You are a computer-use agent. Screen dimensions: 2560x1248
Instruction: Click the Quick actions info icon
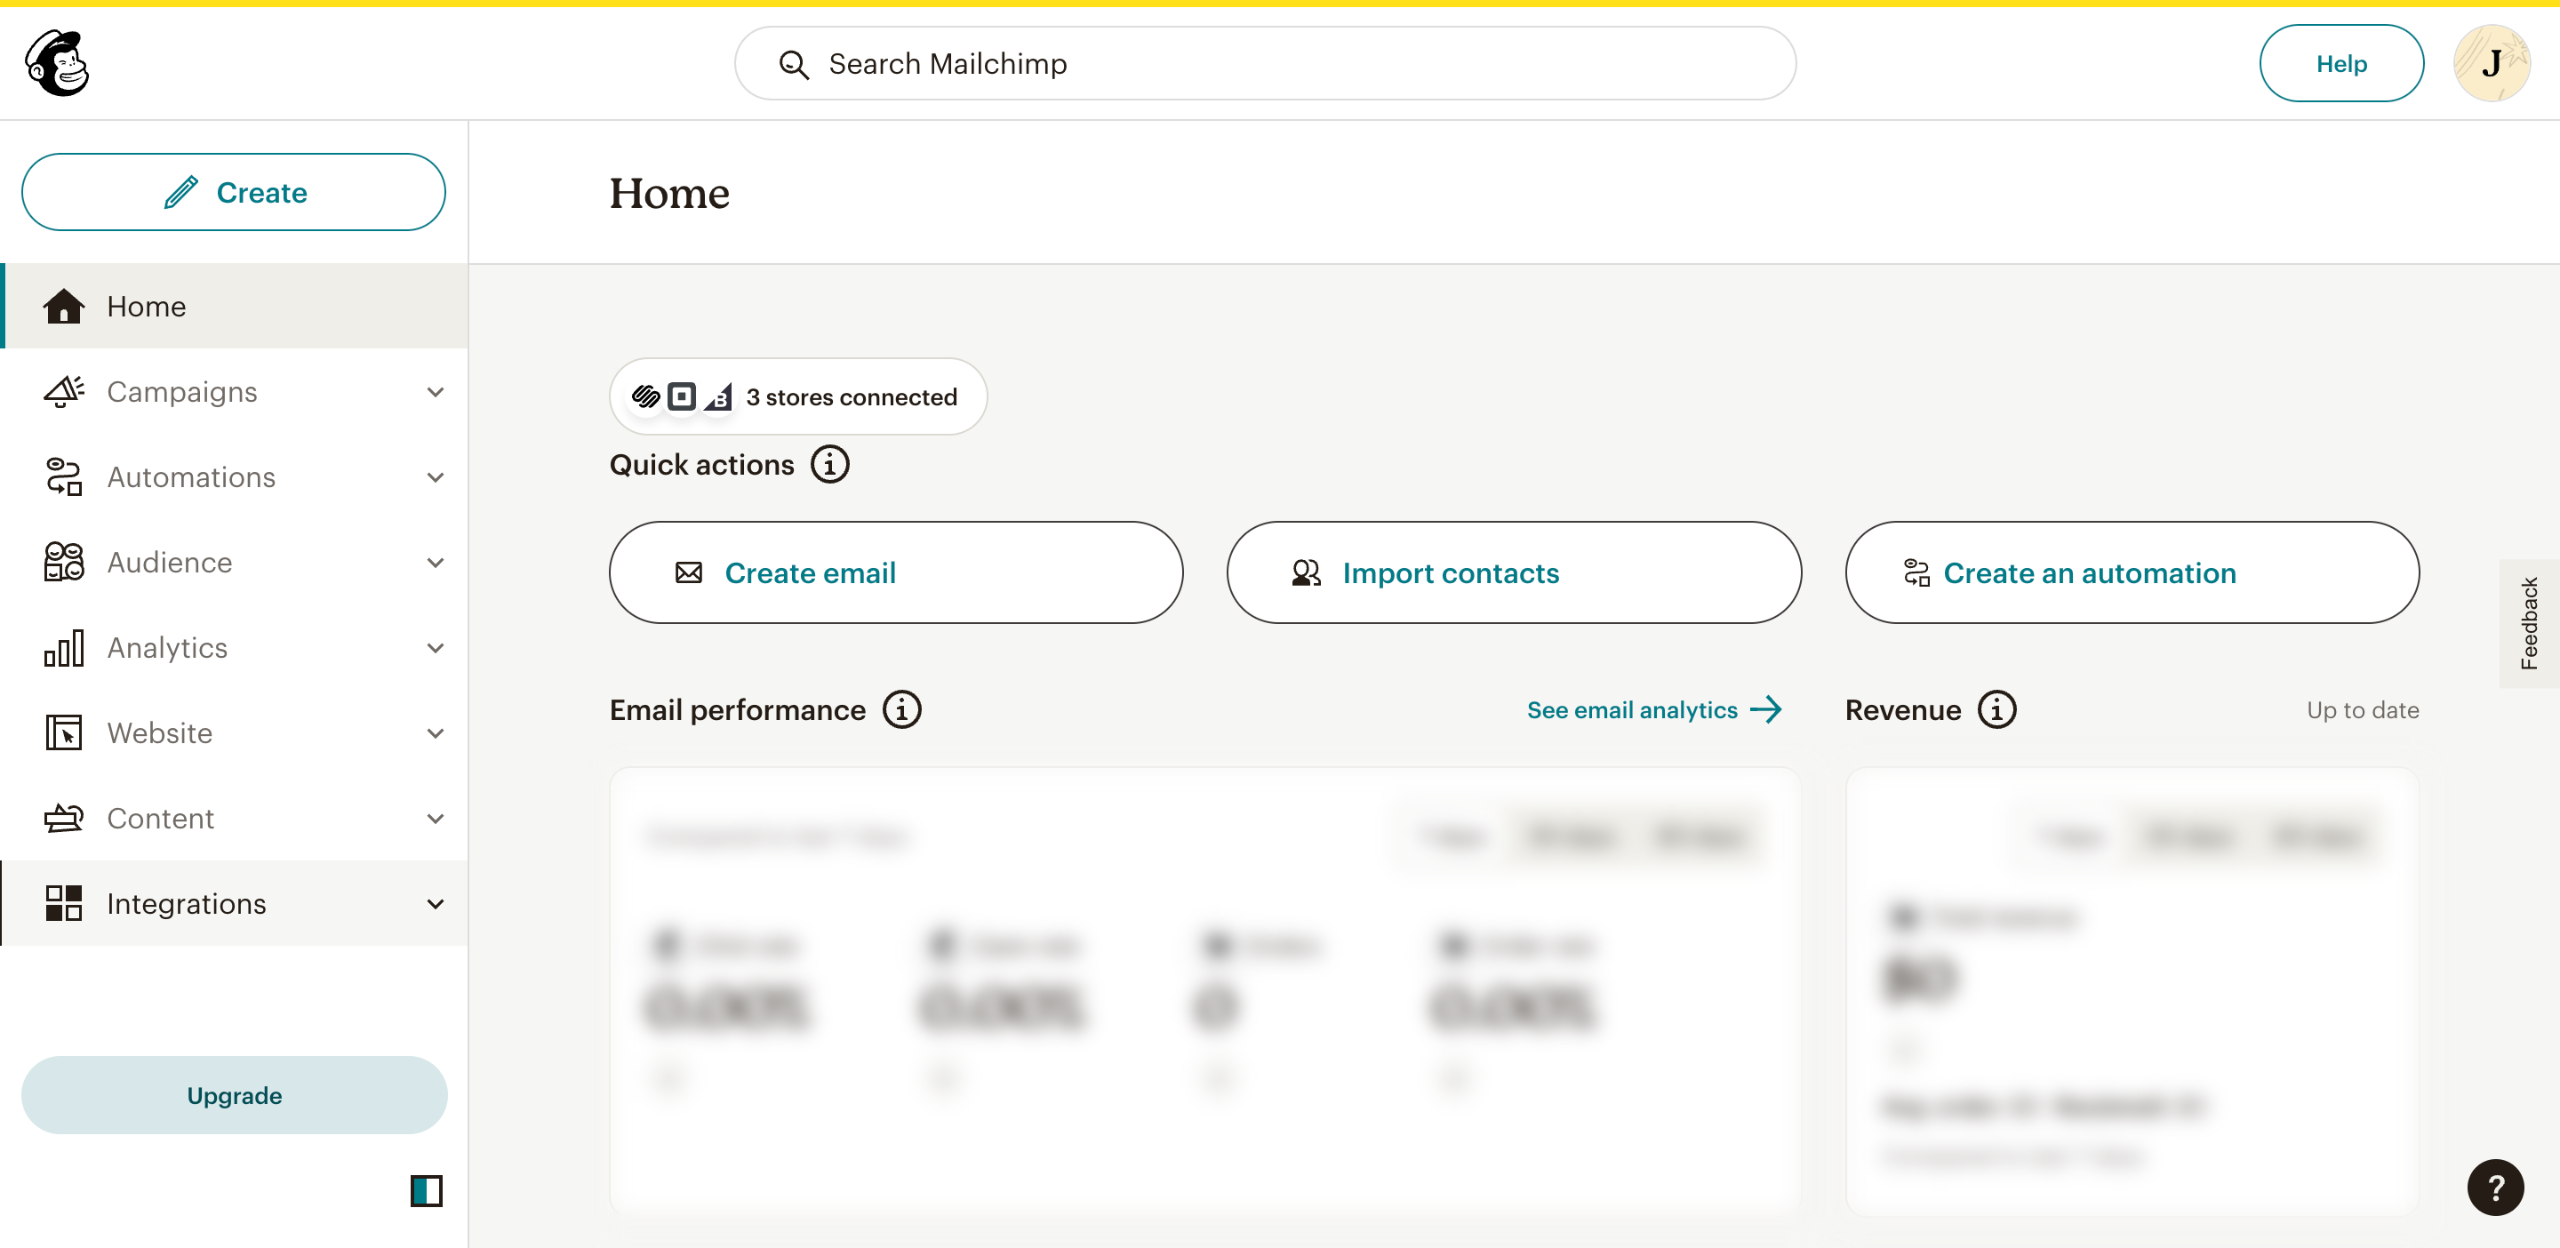[x=830, y=465]
